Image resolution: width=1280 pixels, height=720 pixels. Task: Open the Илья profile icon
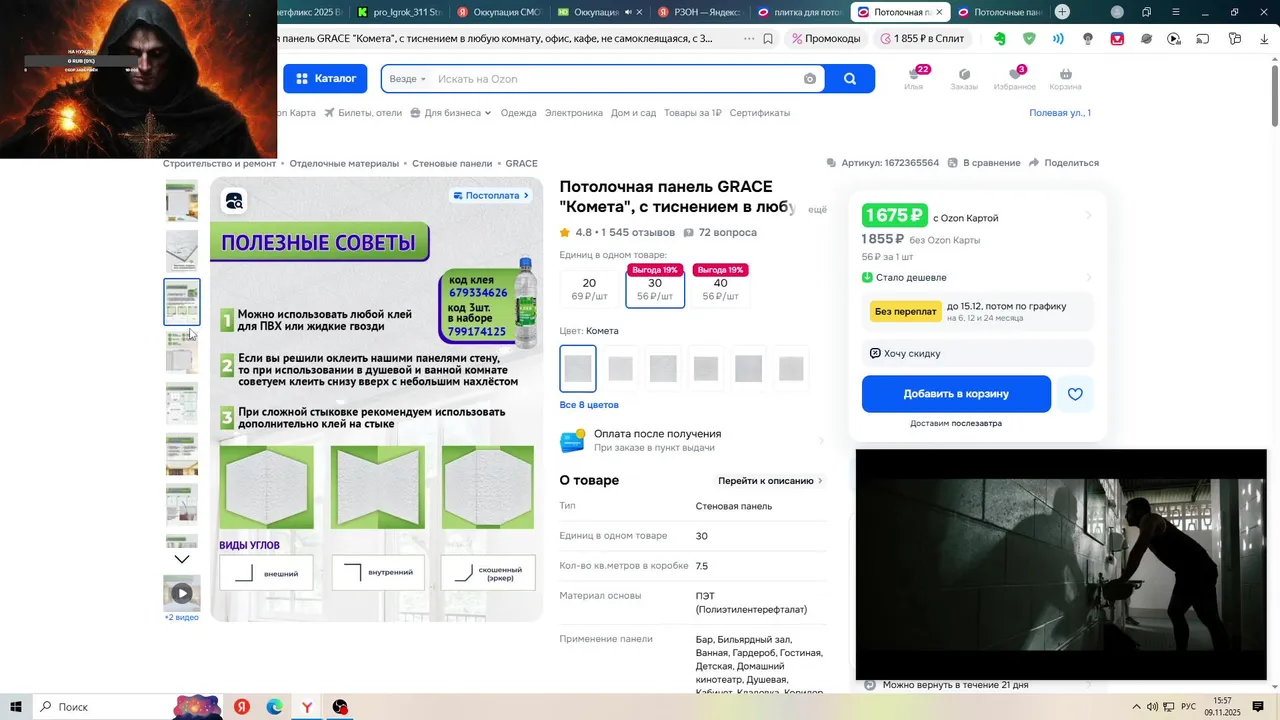pos(914,79)
